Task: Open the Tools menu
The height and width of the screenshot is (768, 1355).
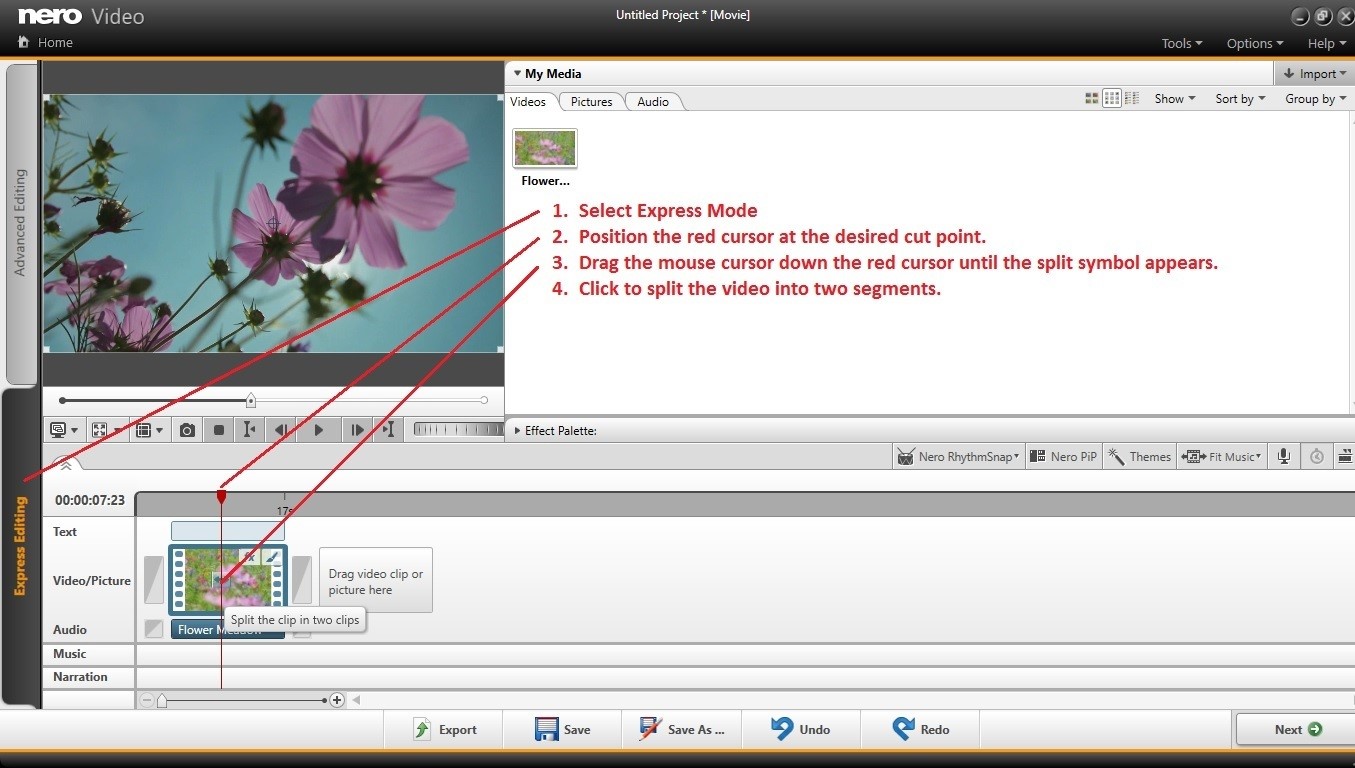Action: click(x=1181, y=43)
